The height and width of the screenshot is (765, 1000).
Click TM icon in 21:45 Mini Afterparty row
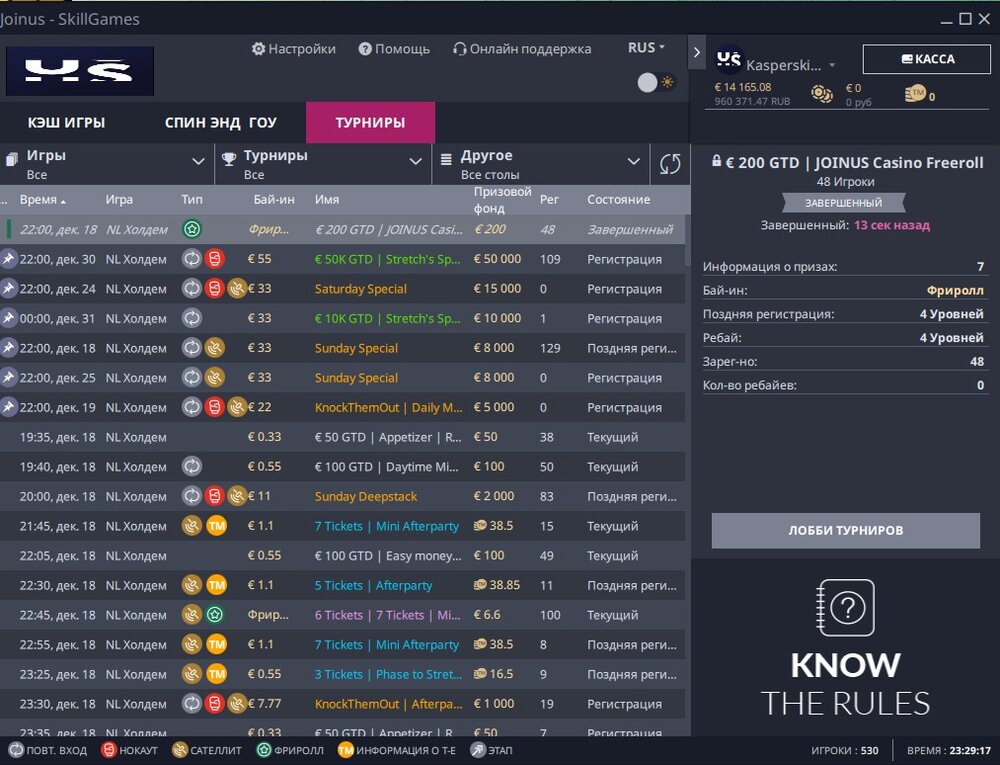click(217, 526)
